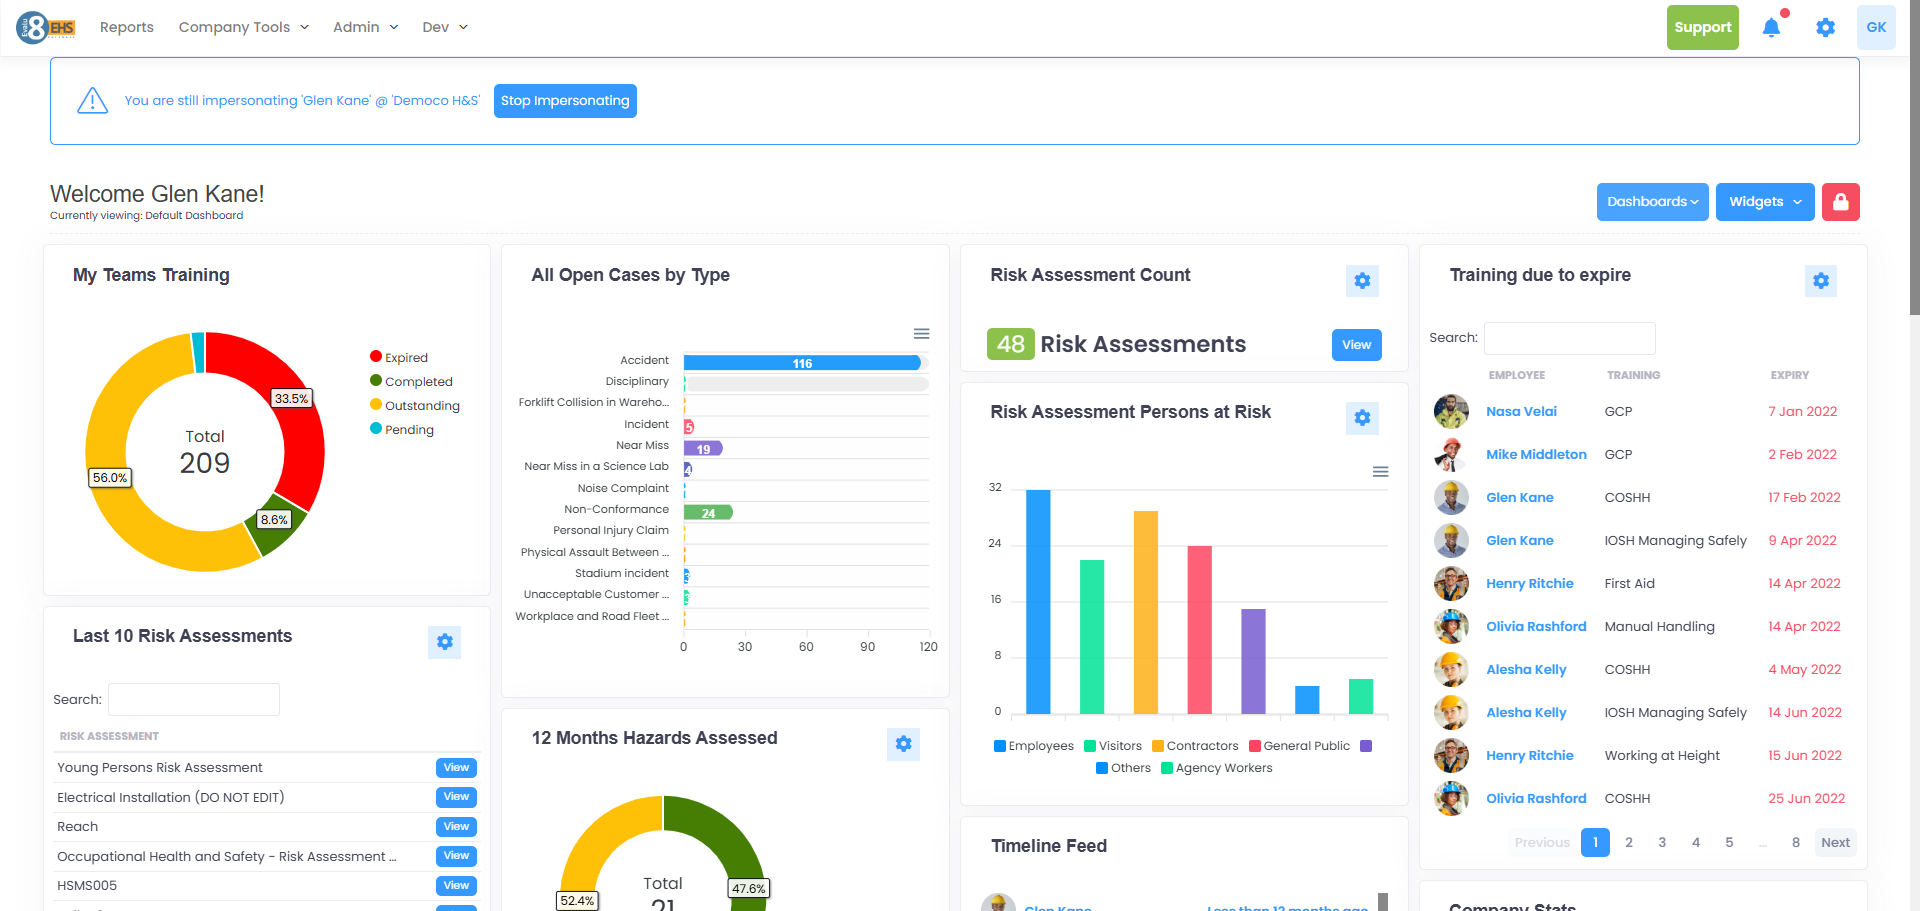Open the Admin menu
Image resolution: width=1920 pixels, height=911 pixels.
point(366,27)
